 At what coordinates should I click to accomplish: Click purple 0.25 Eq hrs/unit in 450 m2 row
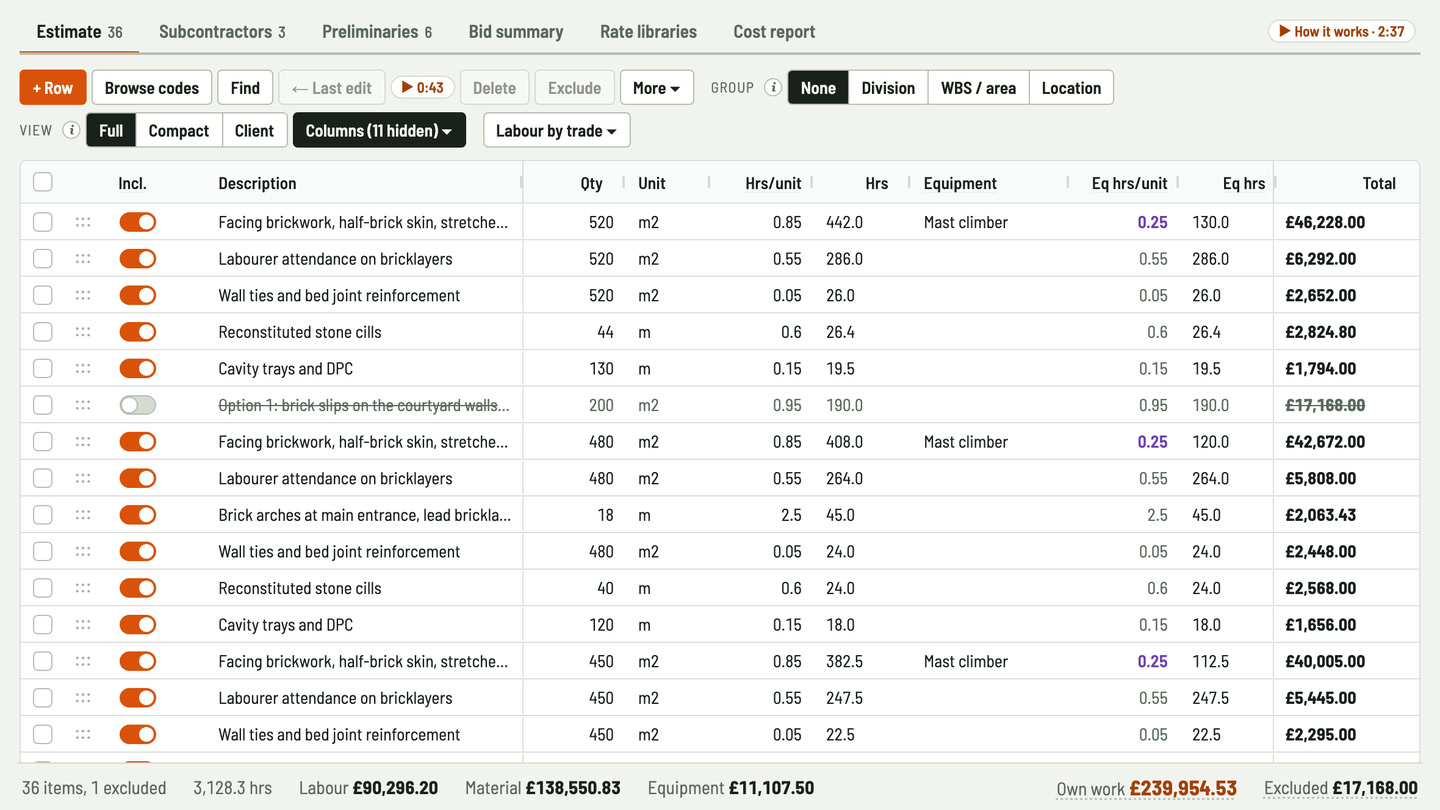tap(1152, 662)
